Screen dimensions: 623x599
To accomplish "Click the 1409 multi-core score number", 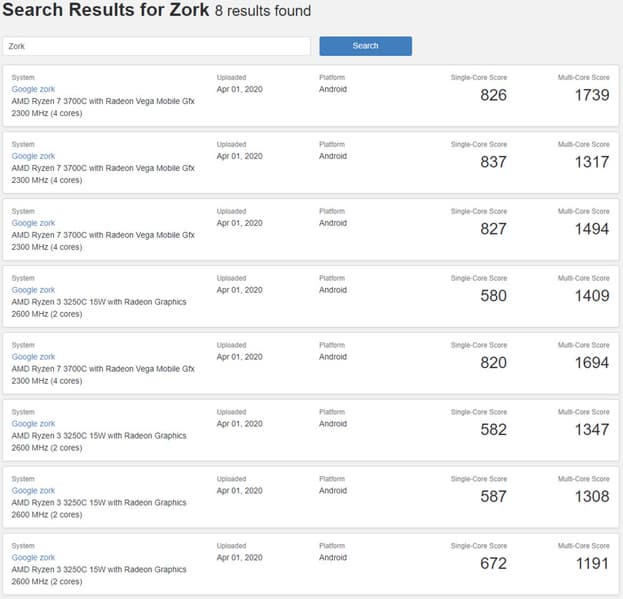I will pos(591,296).
